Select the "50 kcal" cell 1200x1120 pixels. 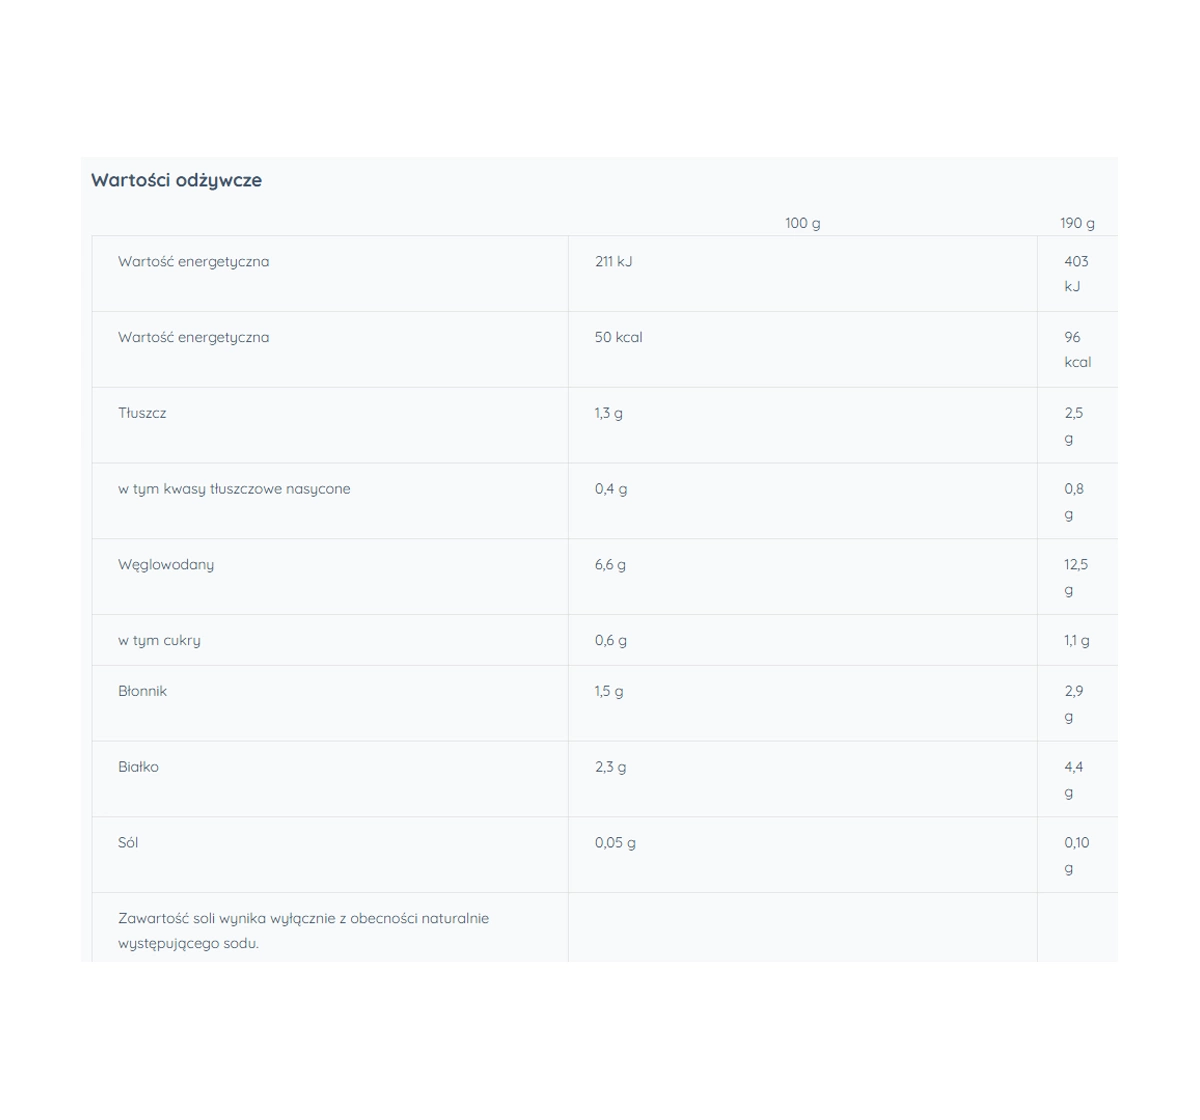[618, 337]
